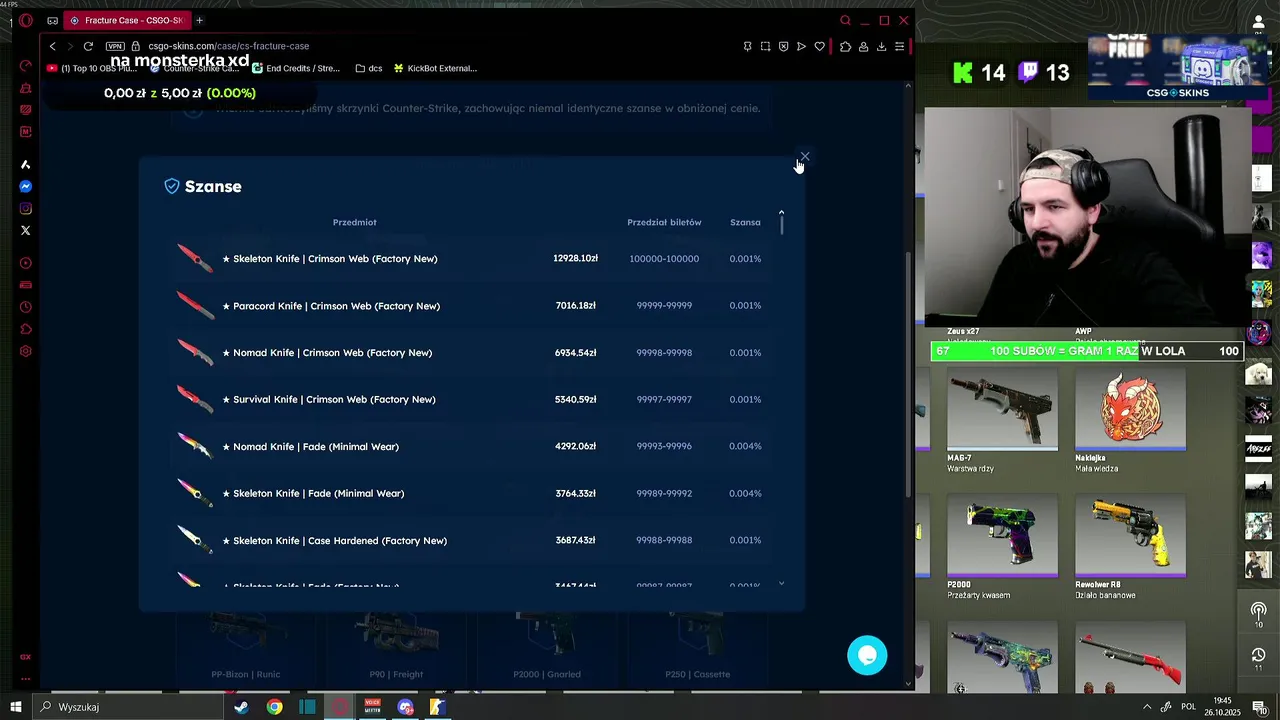Open profile account icon in toolbar
This screenshot has width=1280, height=720.
tap(863, 46)
